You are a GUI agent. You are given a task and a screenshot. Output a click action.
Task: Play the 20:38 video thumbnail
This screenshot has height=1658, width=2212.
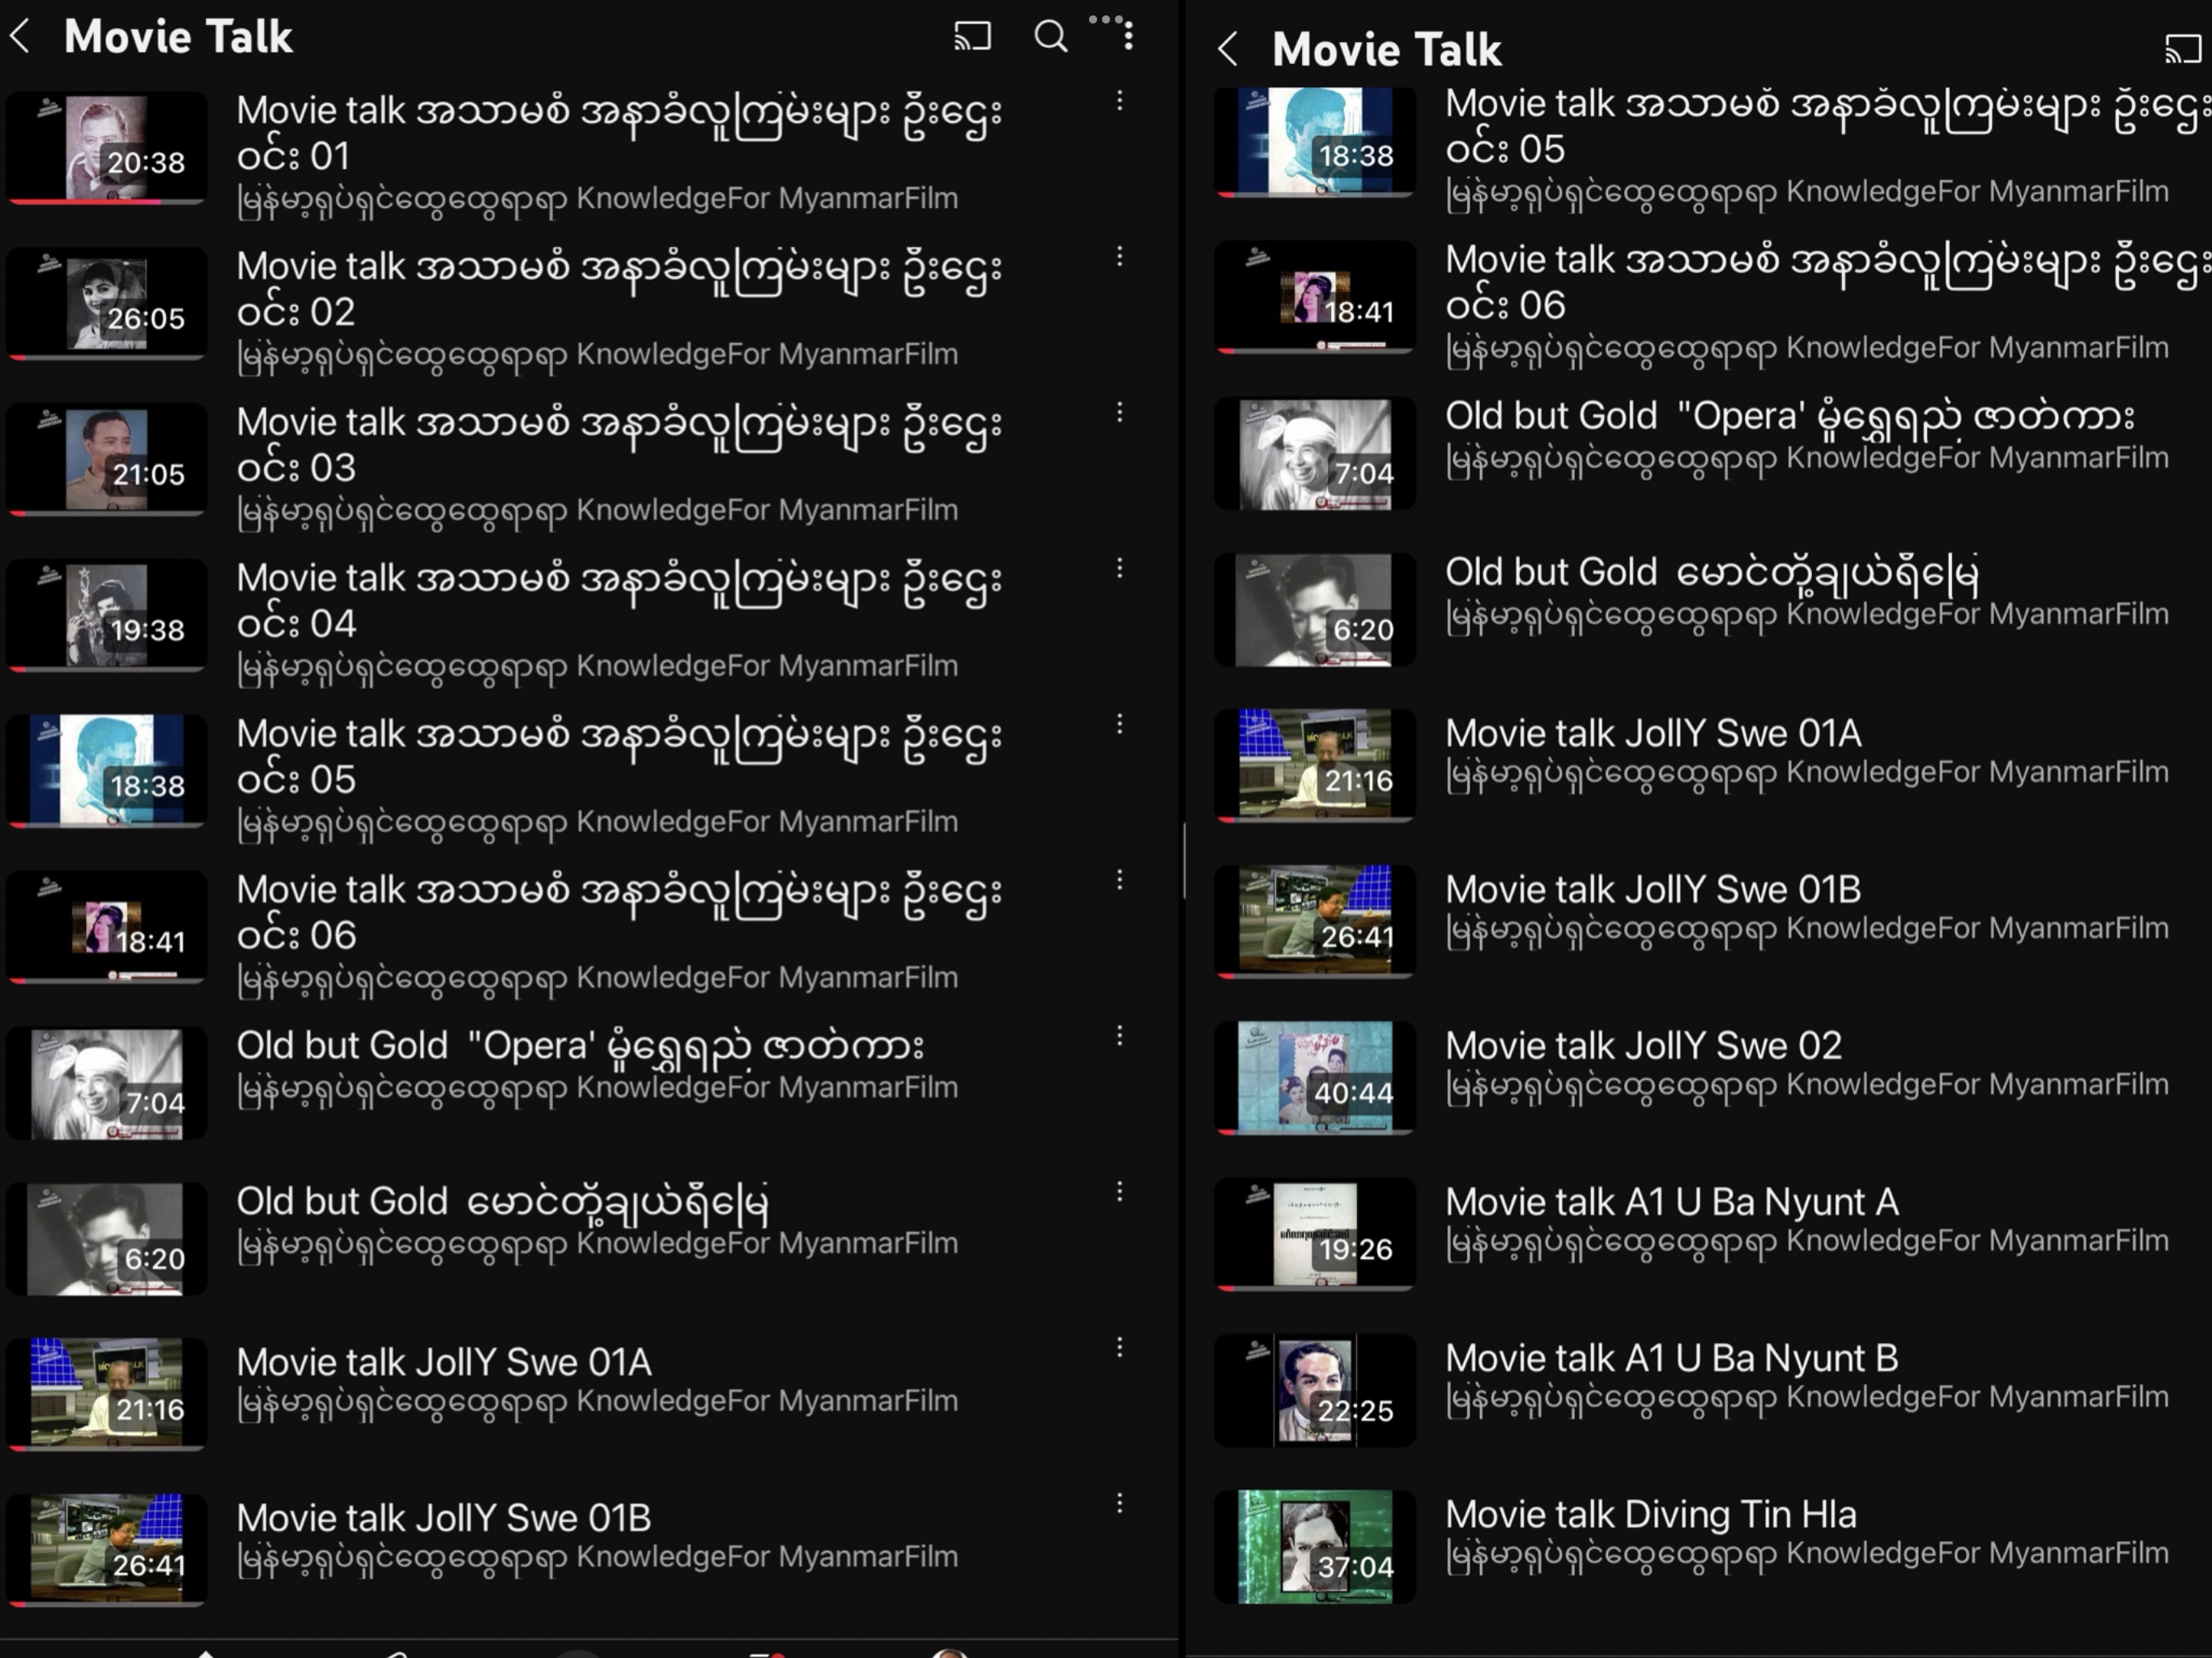(107, 148)
